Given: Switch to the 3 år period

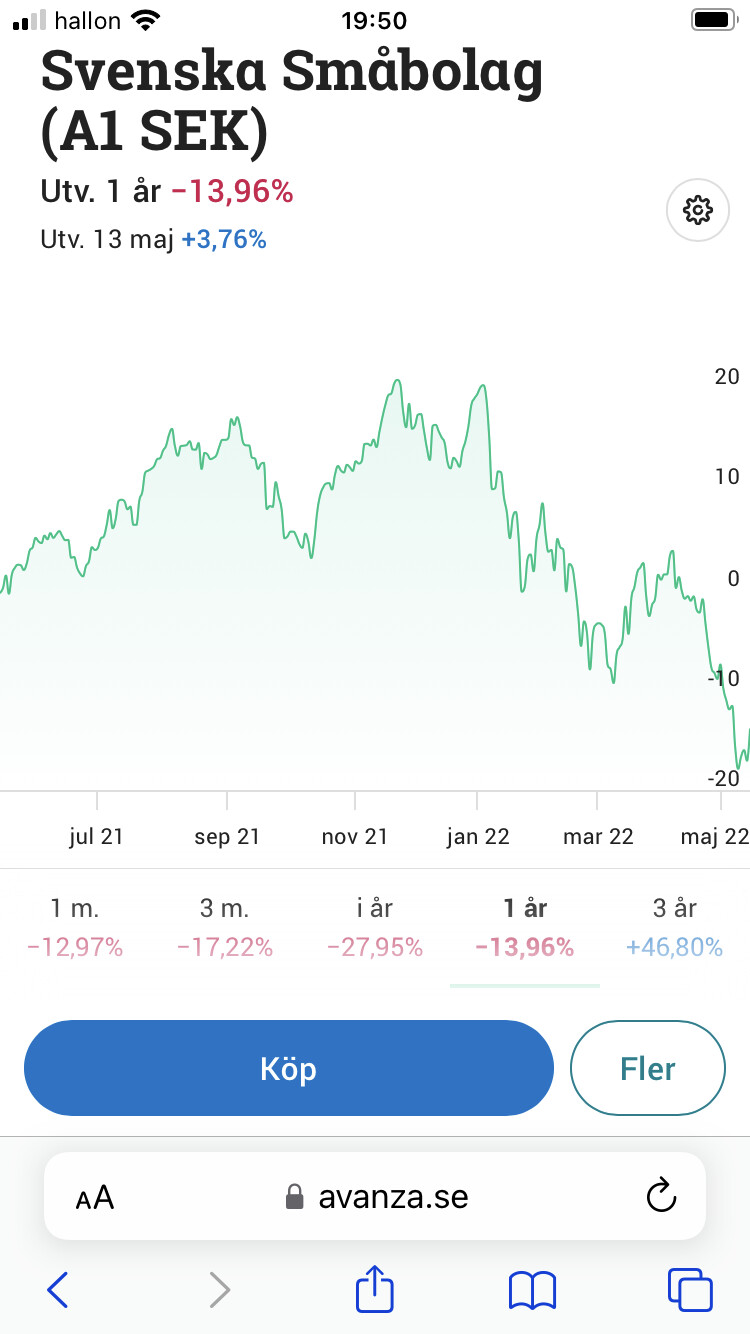Looking at the screenshot, I should [674, 927].
